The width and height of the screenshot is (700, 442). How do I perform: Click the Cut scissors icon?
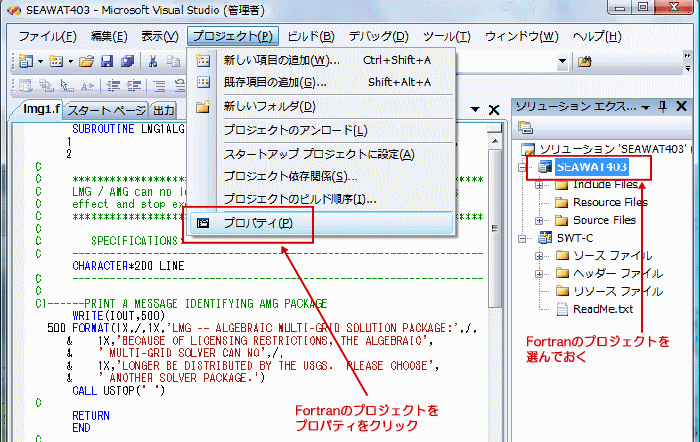pyautogui.click(x=153, y=61)
